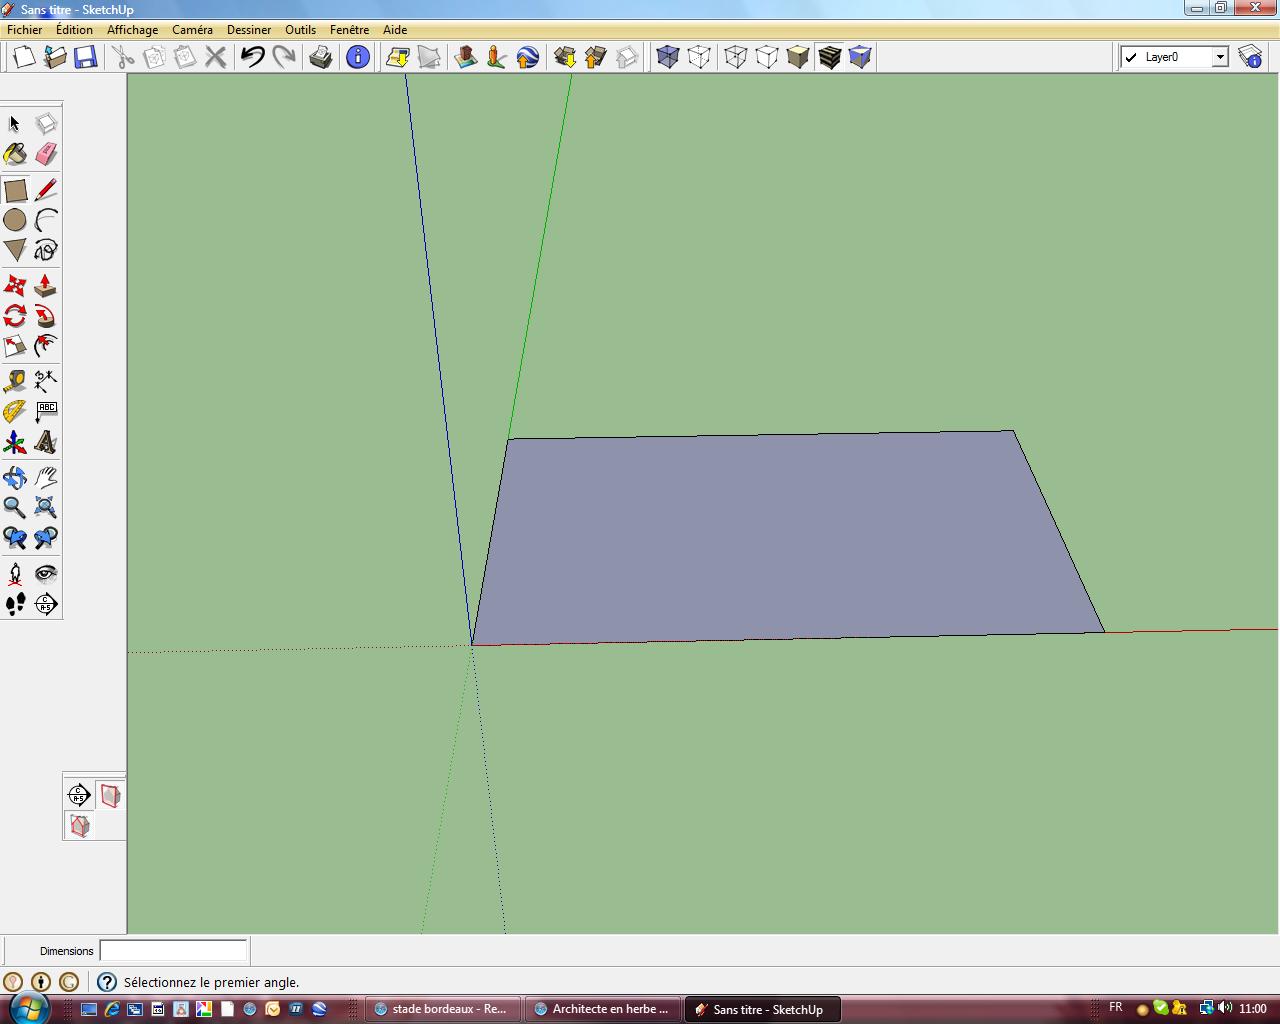Activate the Orbit camera tool
Viewport: 1280px width, 1024px height.
15,477
